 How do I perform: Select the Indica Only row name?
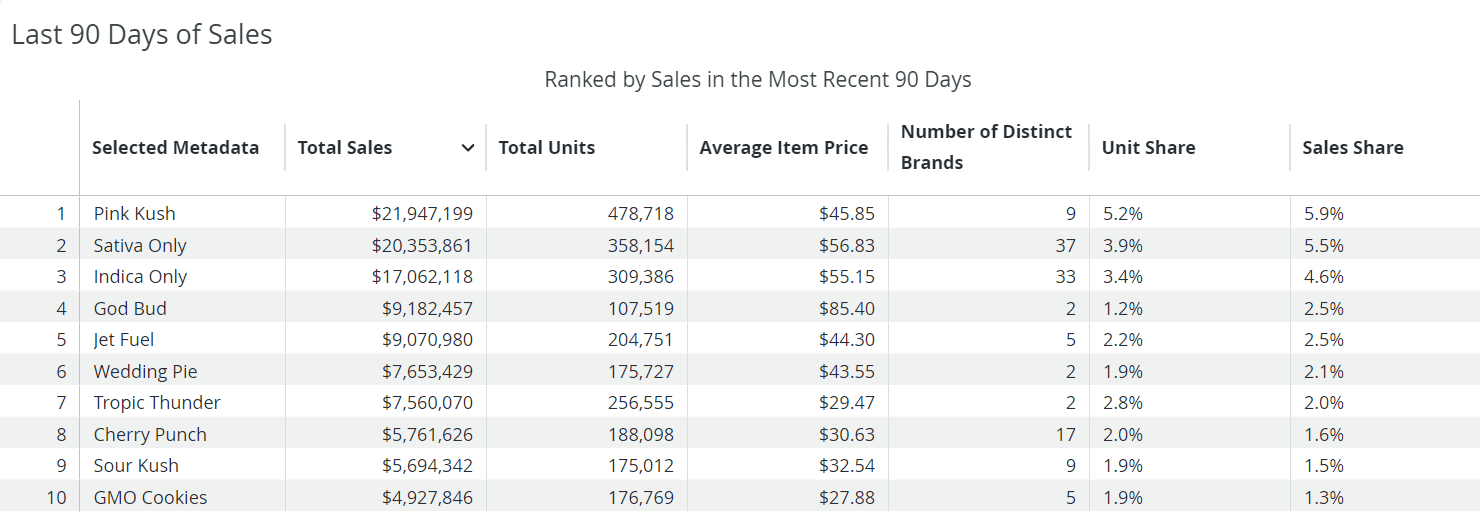[x=140, y=276]
